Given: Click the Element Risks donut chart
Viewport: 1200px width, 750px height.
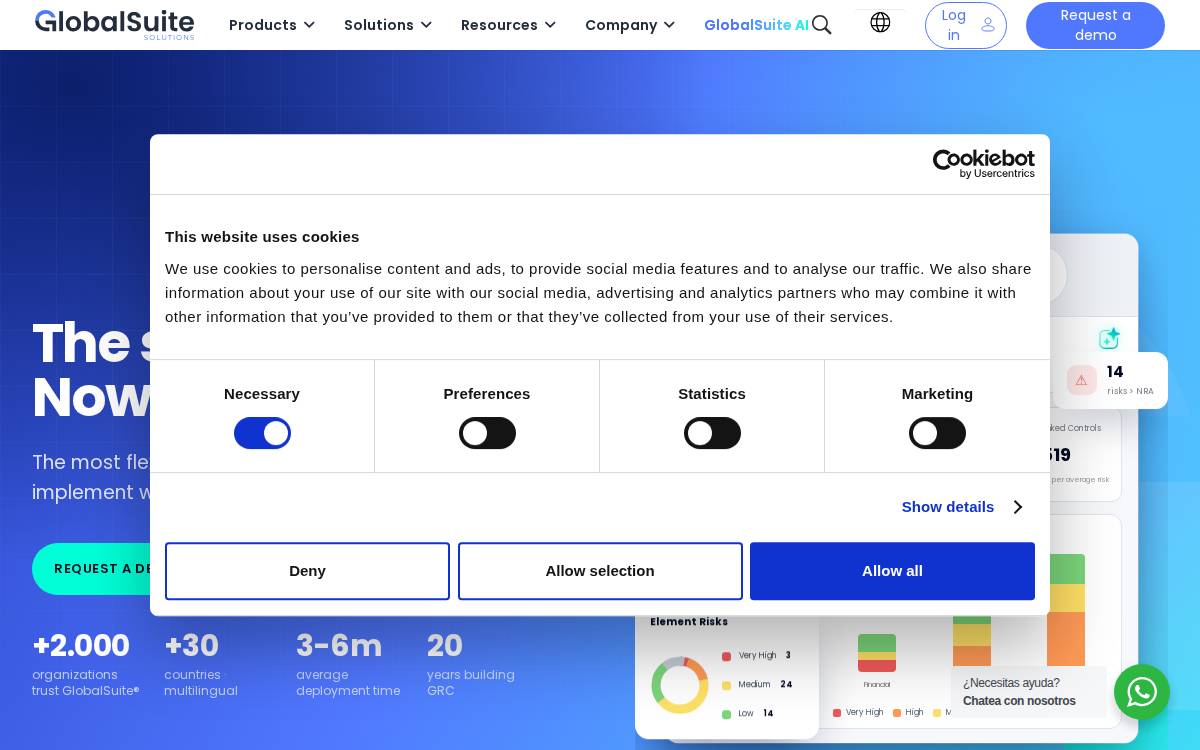Looking at the screenshot, I should (x=680, y=685).
